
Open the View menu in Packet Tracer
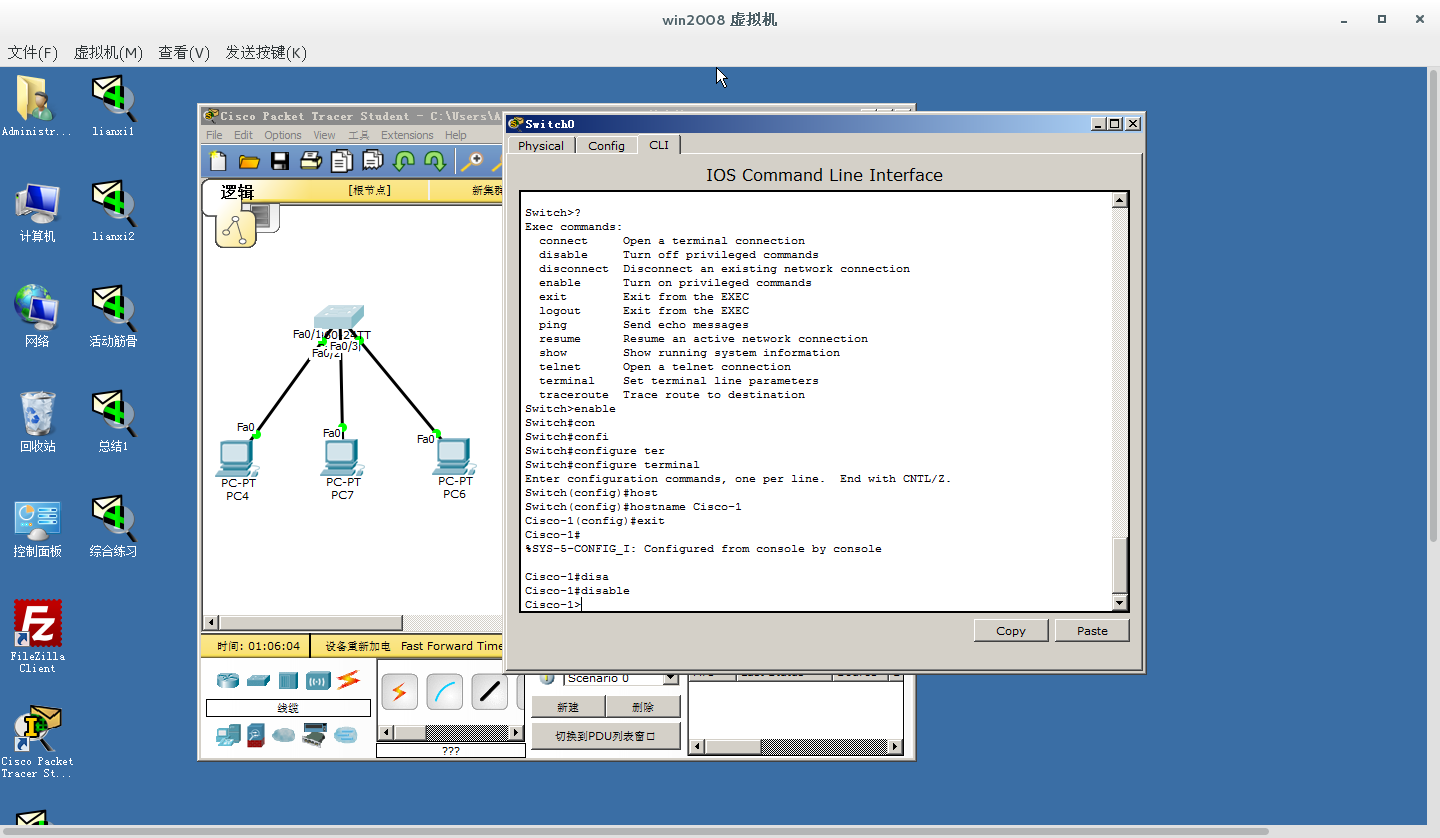(x=324, y=135)
